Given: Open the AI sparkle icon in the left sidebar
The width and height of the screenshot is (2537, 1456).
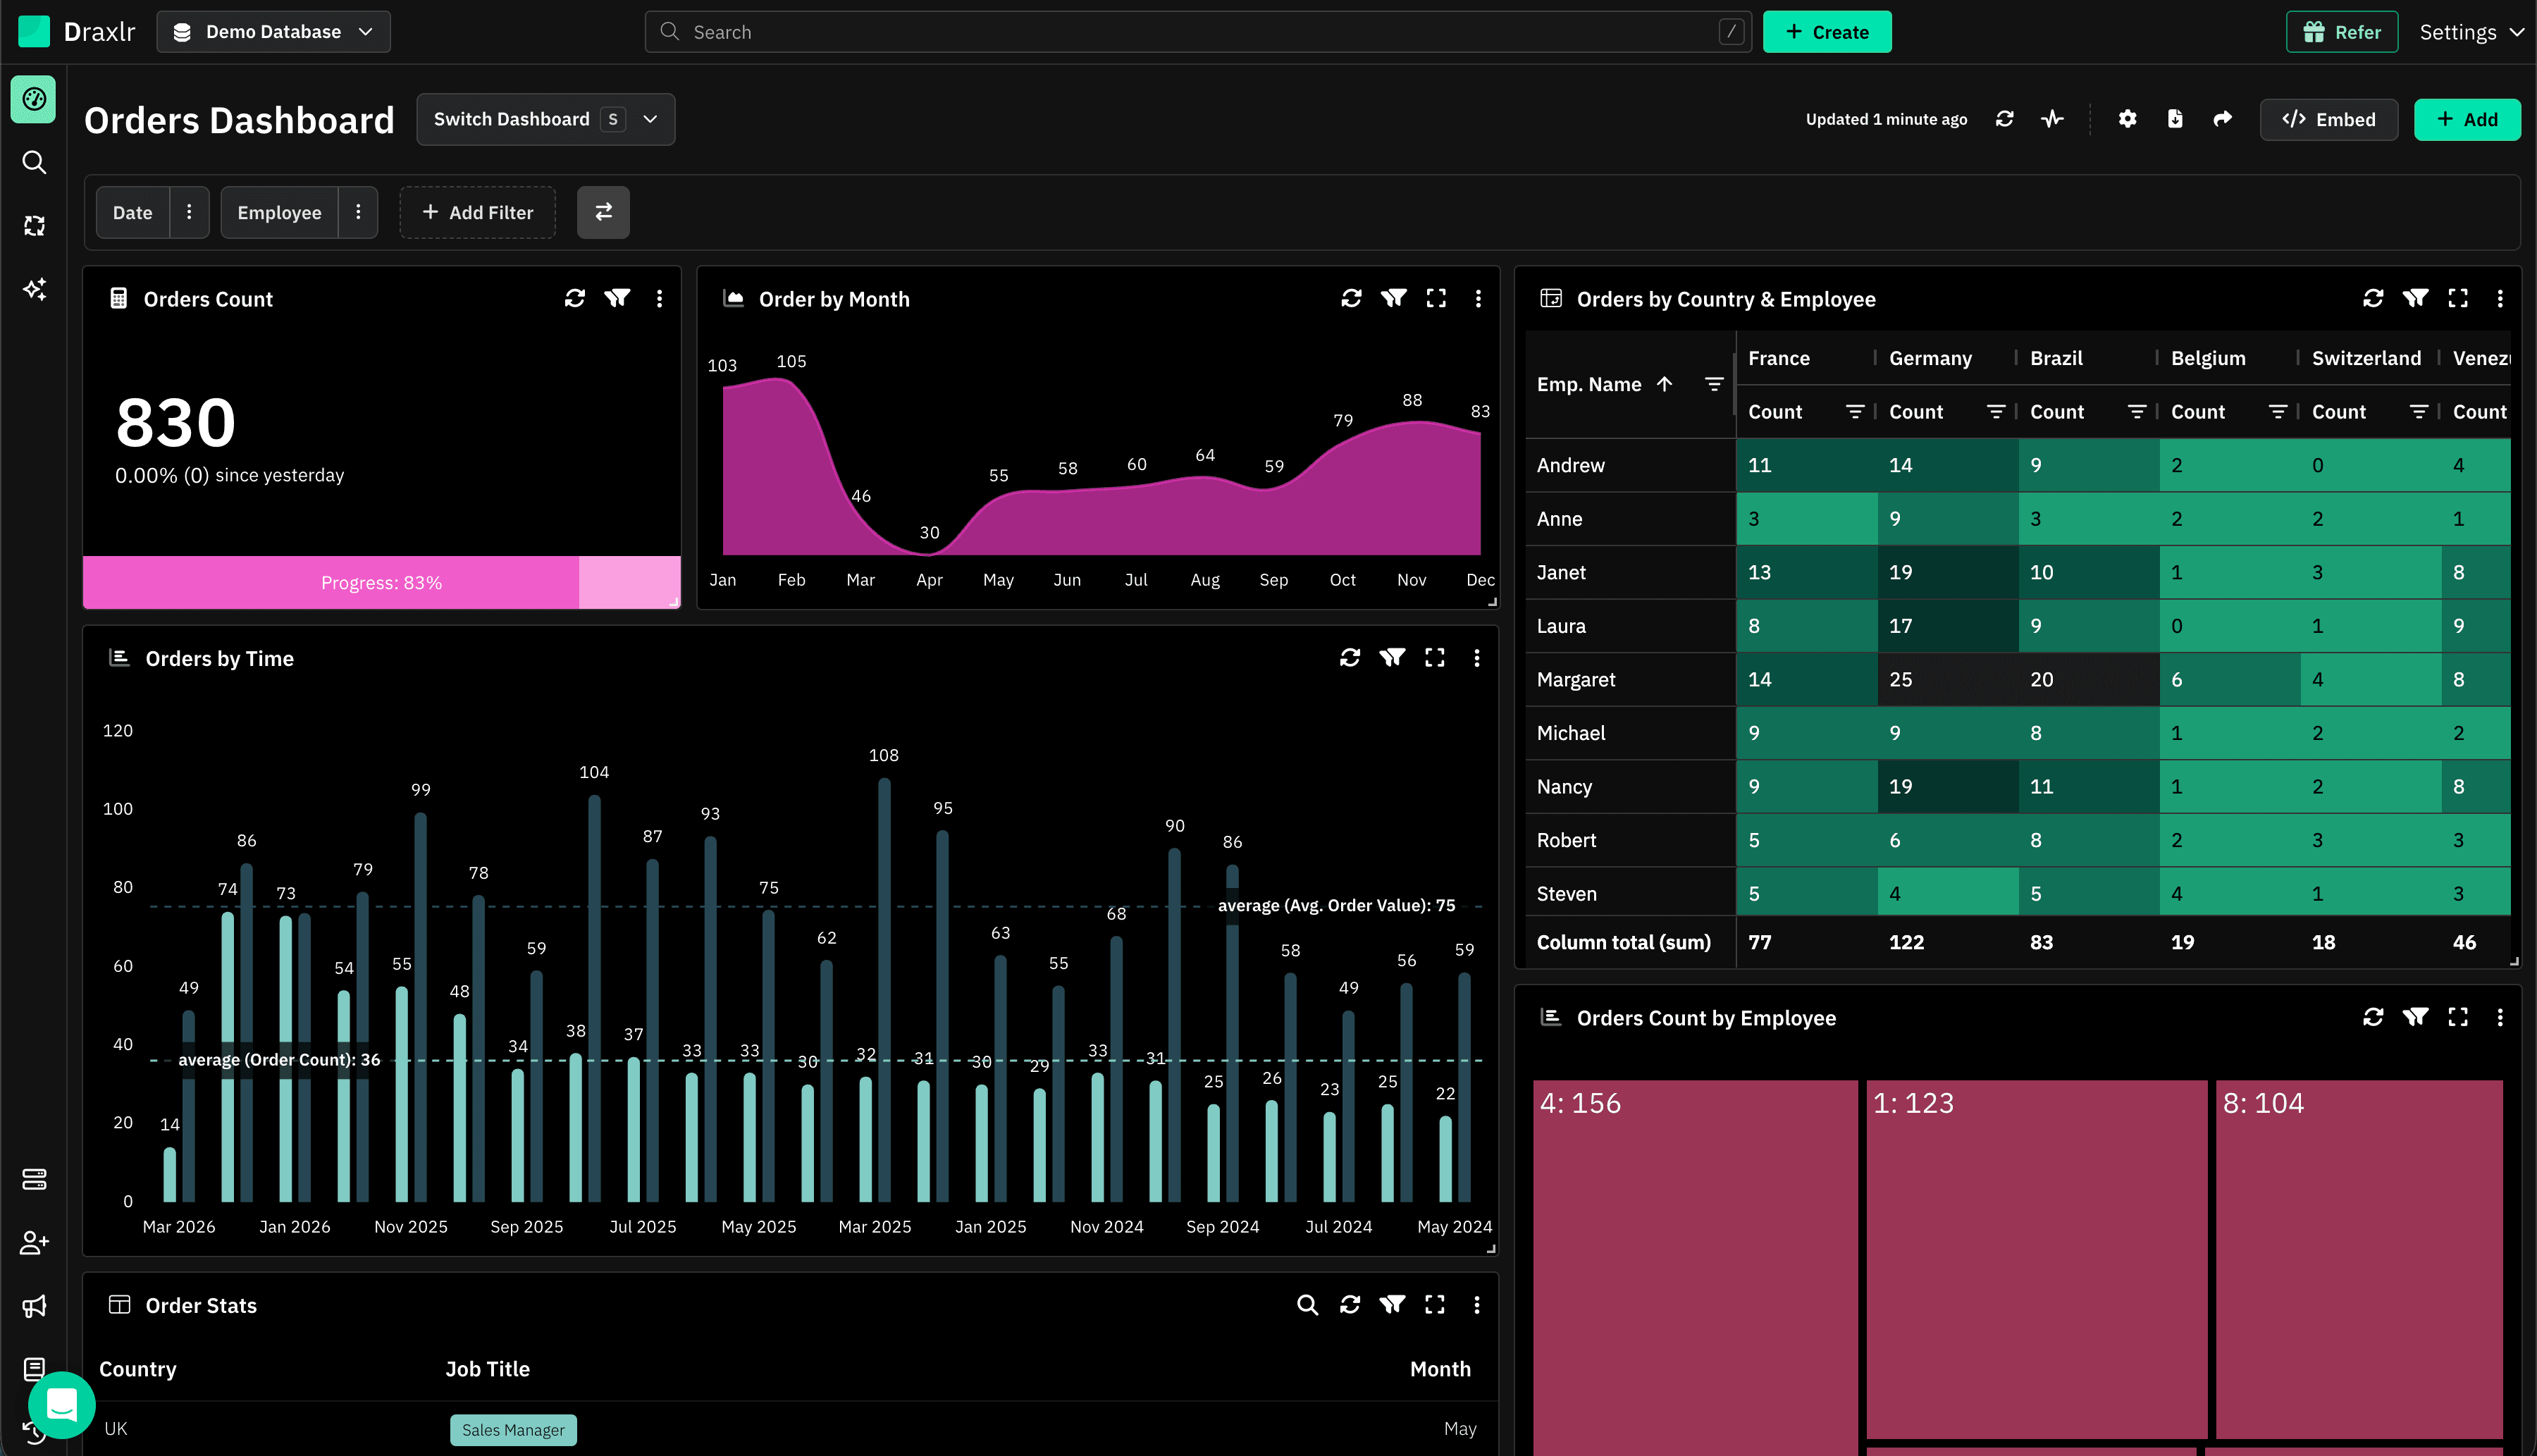Looking at the screenshot, I should pyautogui.click(x=34, y=290).
